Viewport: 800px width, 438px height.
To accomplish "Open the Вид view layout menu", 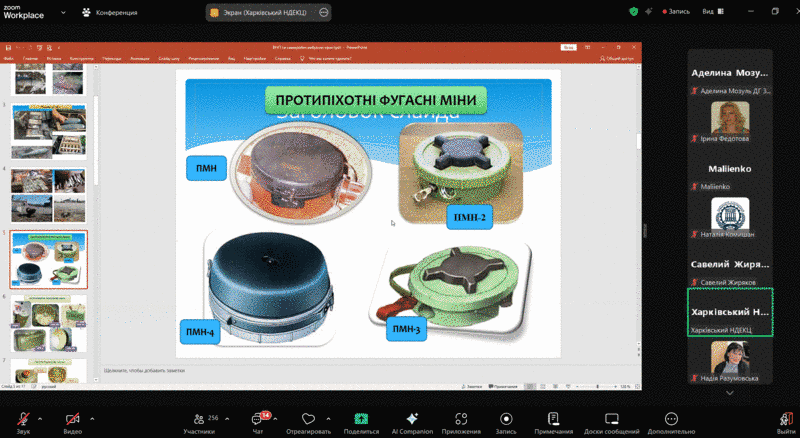I will click(x=713, y=11).
